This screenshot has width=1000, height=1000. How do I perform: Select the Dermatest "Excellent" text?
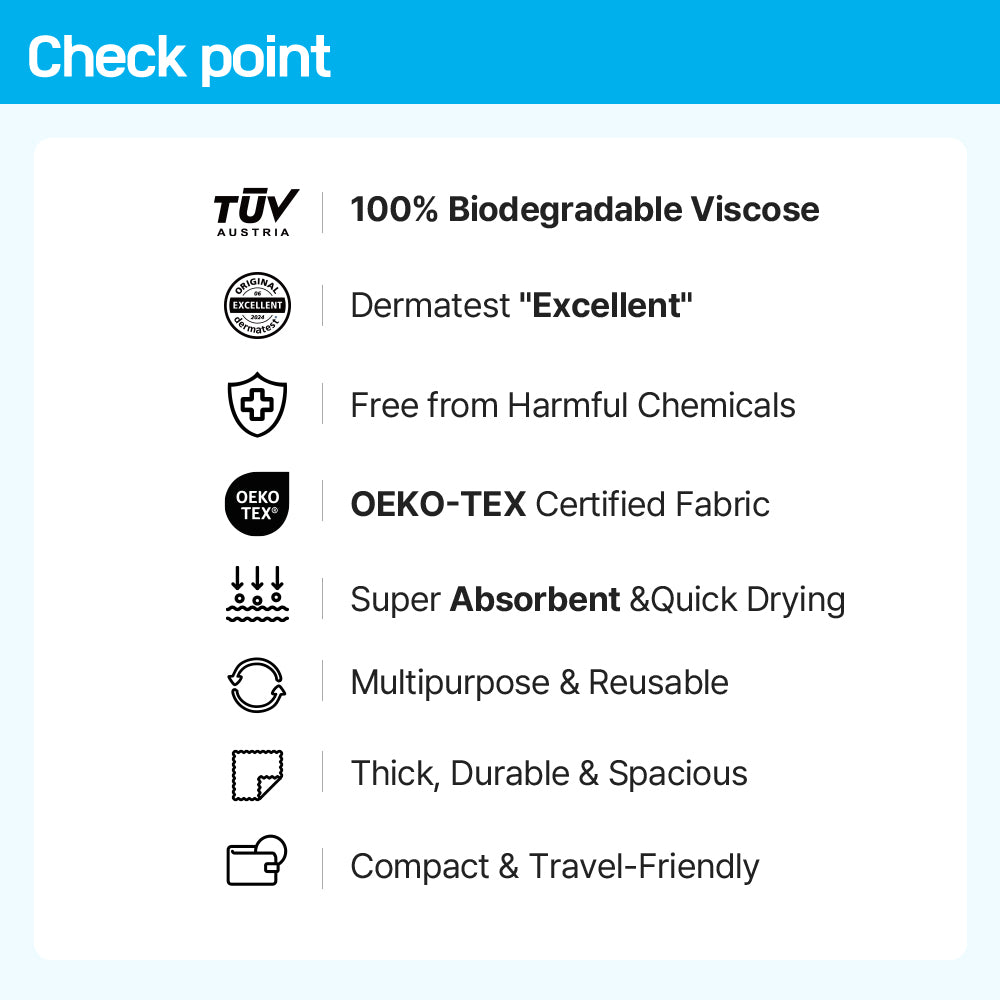pos(521,306)
